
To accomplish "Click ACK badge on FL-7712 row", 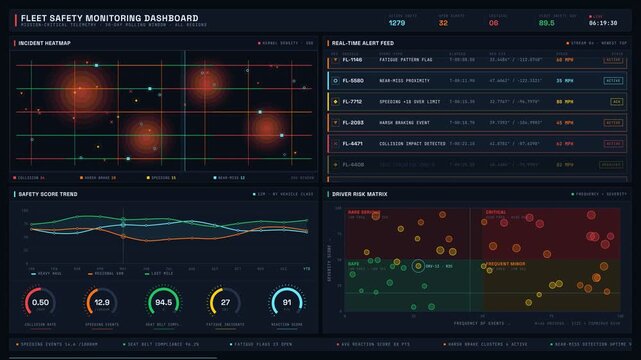I will pyautogui.click(x=616, y=102).
